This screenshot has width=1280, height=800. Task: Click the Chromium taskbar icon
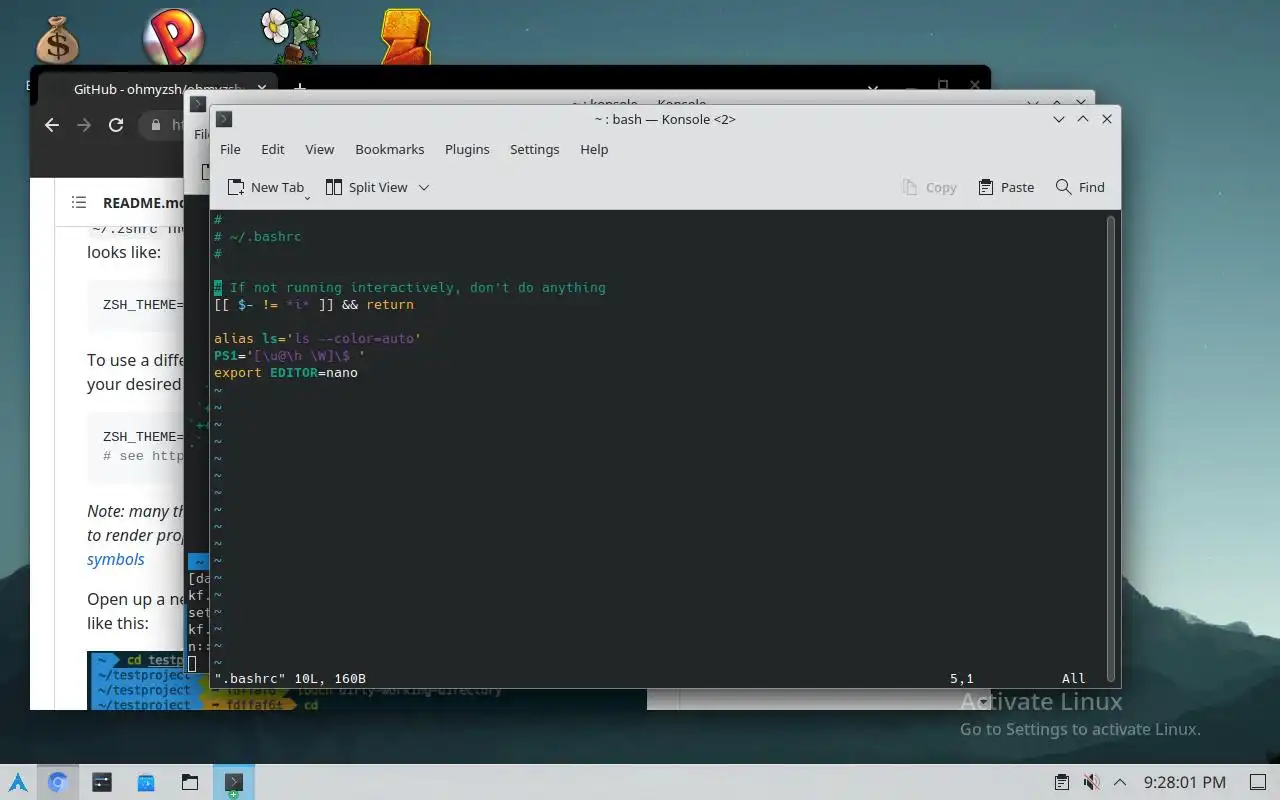pos(58,782)
